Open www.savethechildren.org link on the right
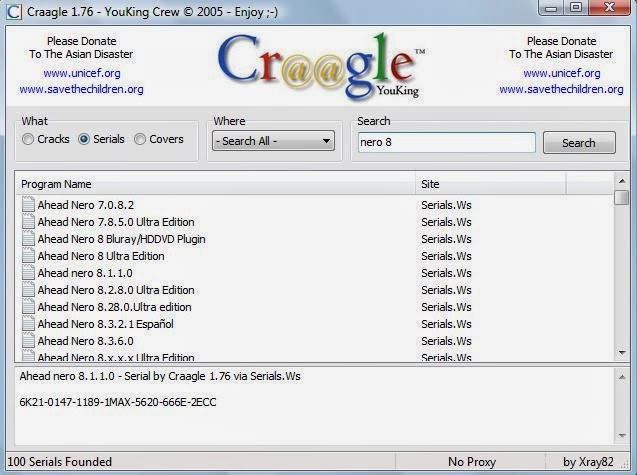This screenshot has height=475, width=637. tap(561, 89)
